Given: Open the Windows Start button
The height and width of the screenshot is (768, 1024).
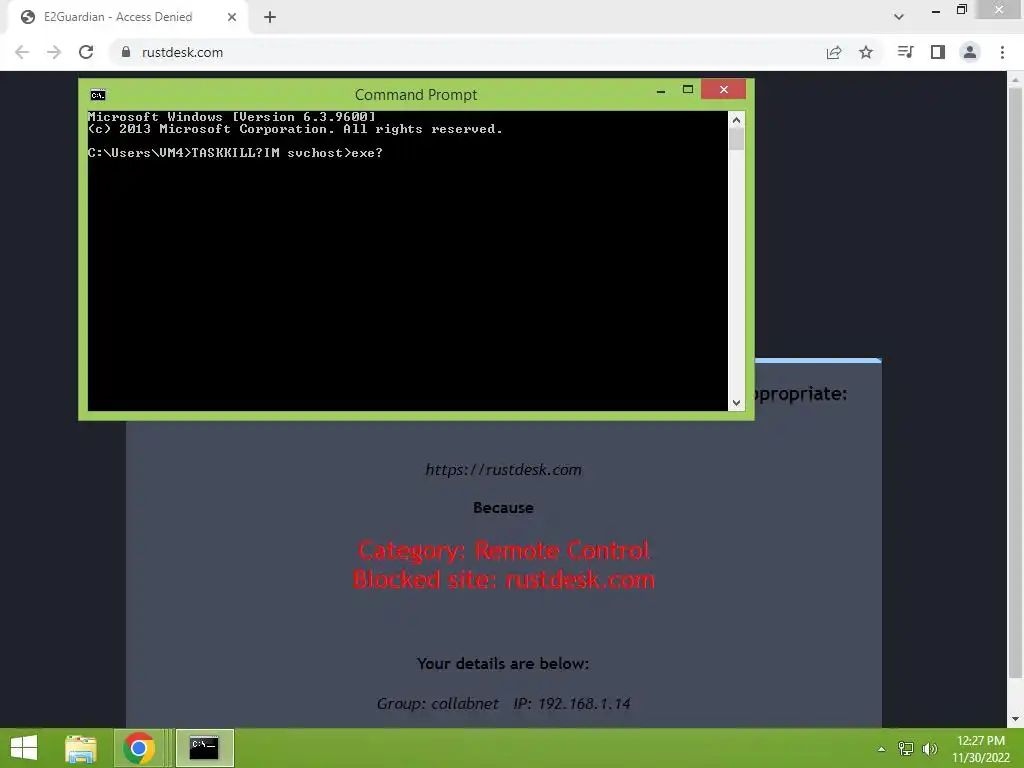Looking at the screenshot, I should pos(24,748).
